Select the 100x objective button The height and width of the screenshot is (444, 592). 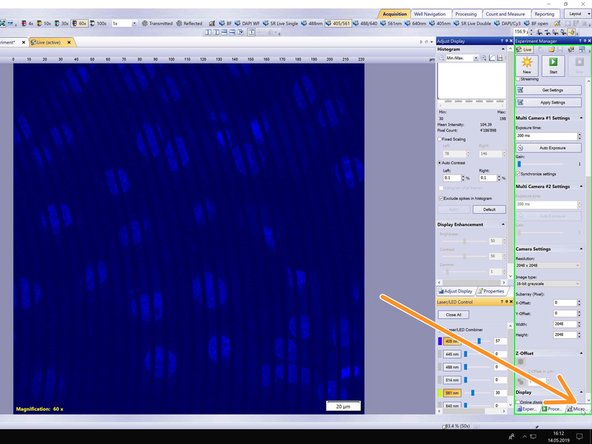point(98,23)
